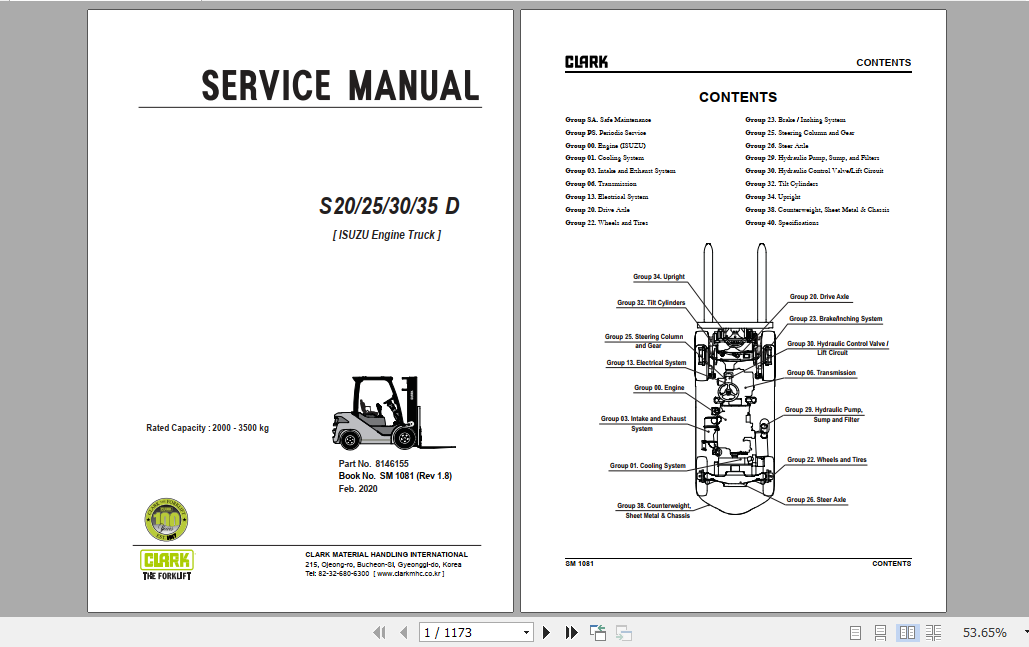
Task: Open the zoom level dropdown arrow
Action: (x=1025, y=633)
